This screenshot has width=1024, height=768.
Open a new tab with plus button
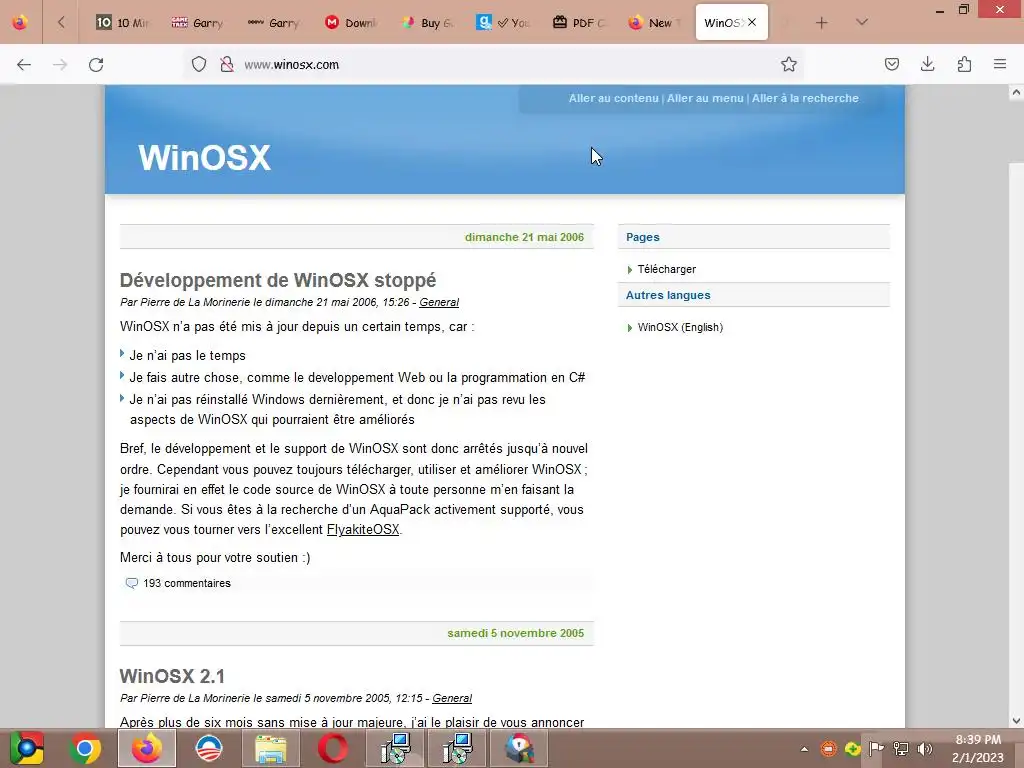(x=822, y=23)
